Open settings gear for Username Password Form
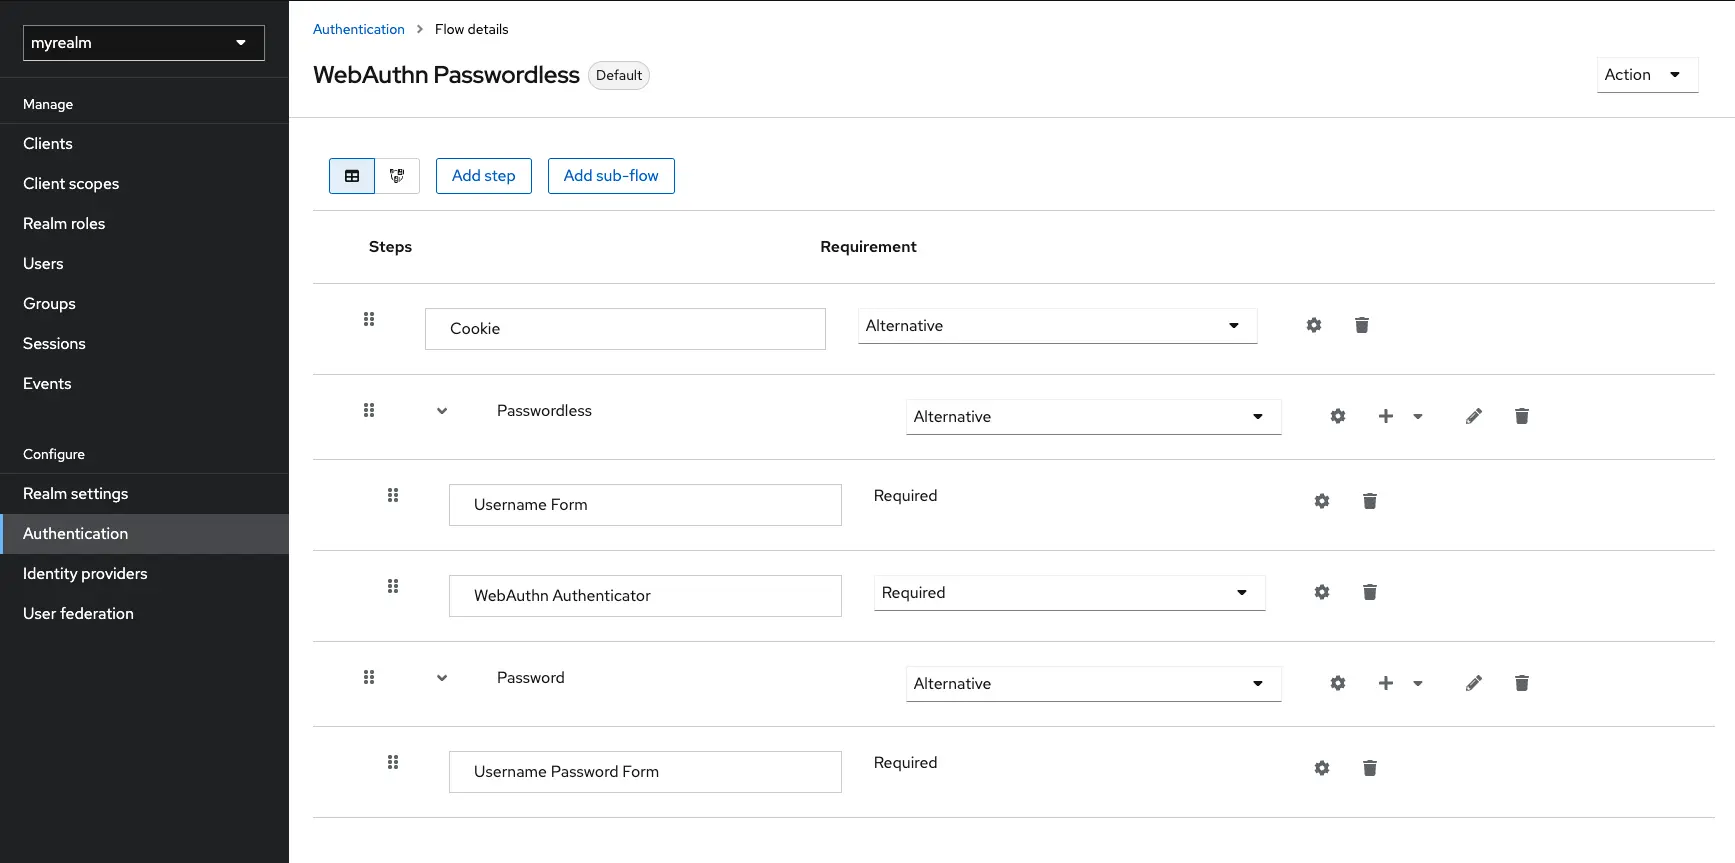The image size is (1735, 863). (1322, 768)
